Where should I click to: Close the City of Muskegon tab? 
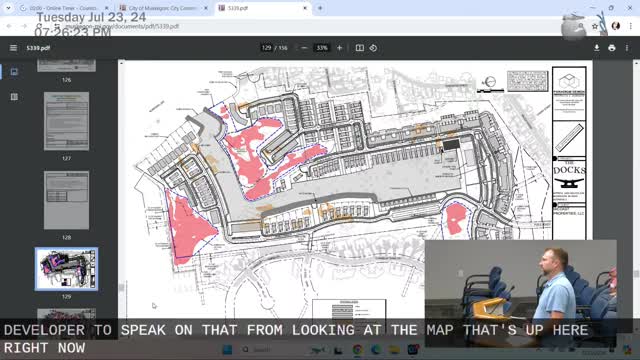206,8
